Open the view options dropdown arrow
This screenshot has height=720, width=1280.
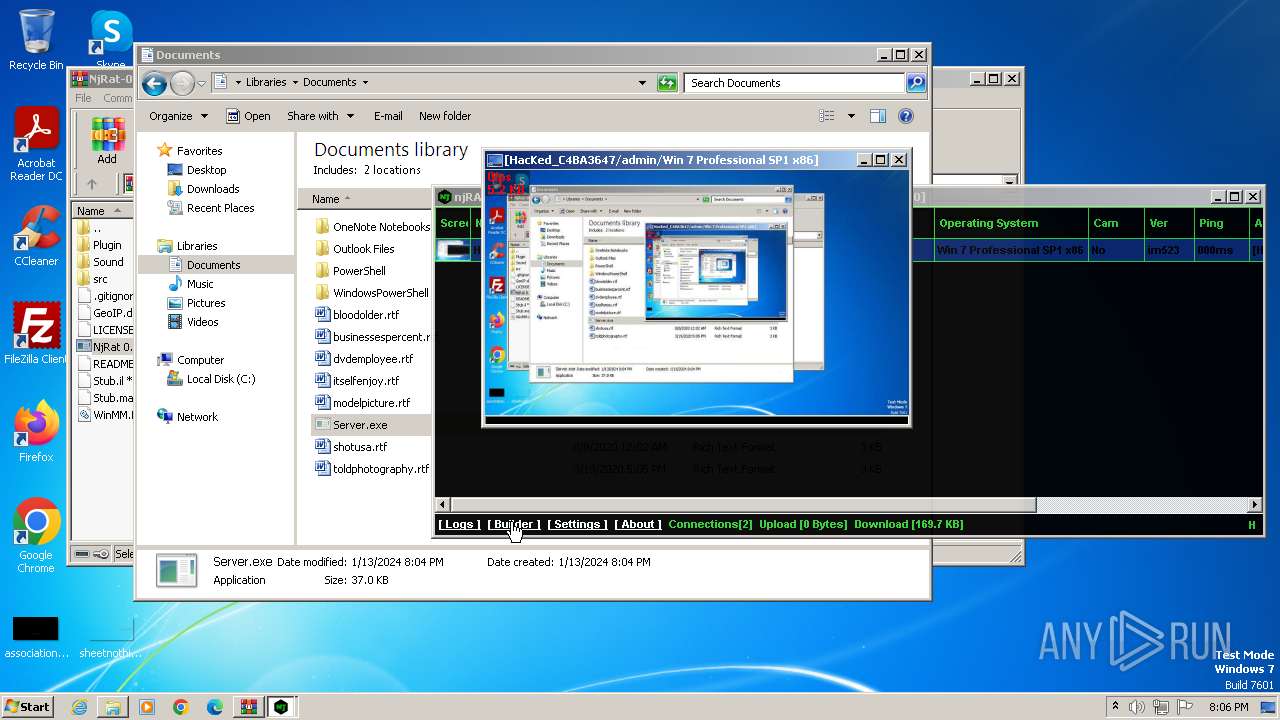click(851, 116)
